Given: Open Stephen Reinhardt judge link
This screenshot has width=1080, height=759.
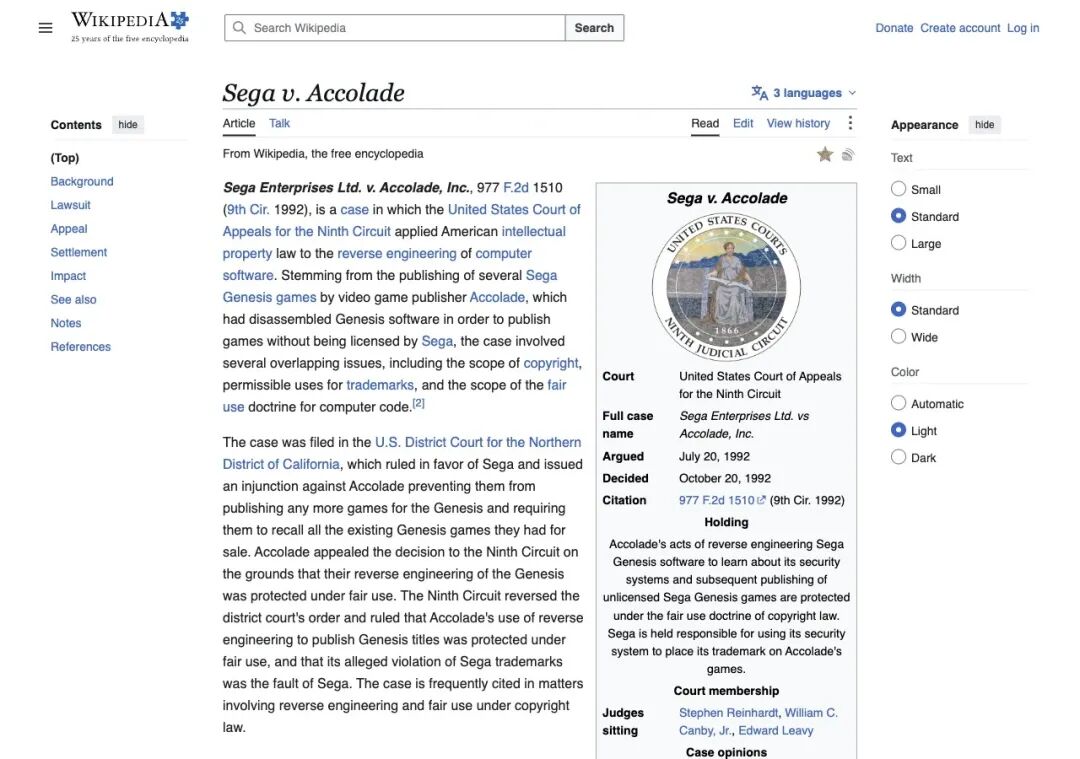Looking at the screenshot, I should (x=728, y=713).
